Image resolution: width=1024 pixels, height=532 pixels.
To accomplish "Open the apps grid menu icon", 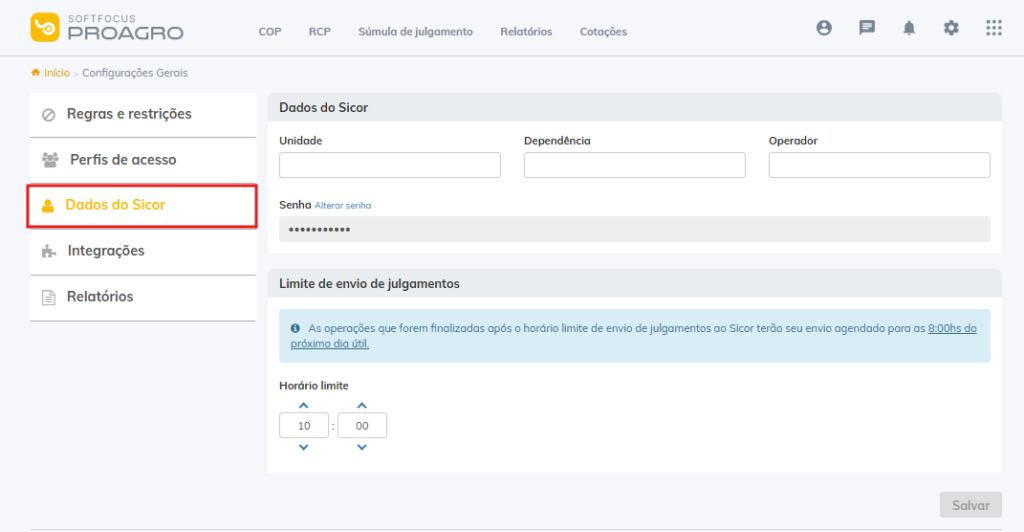I will click(993, 28).
